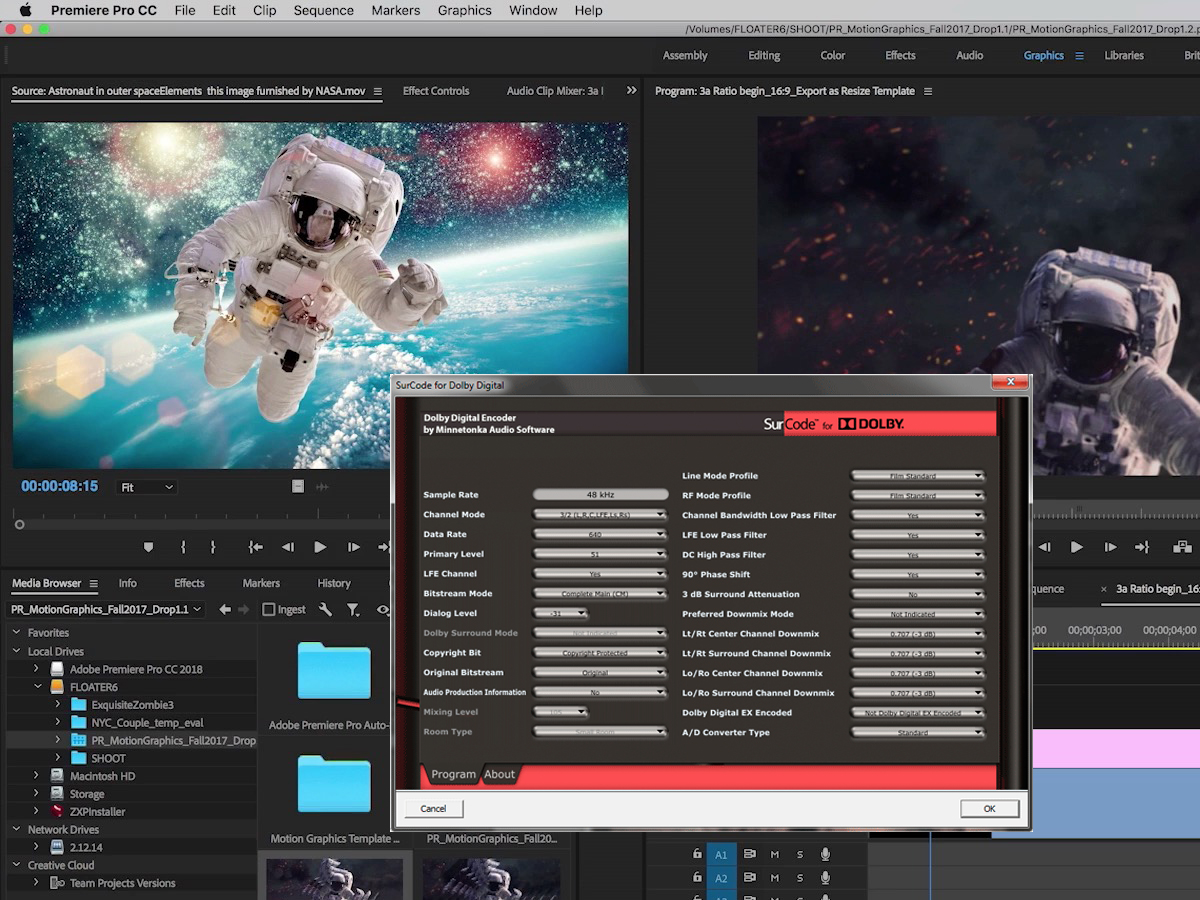Viewport: 1200px width, 900px height.
Task: Open the History panel tab
Action: click(x=334, y=583)
